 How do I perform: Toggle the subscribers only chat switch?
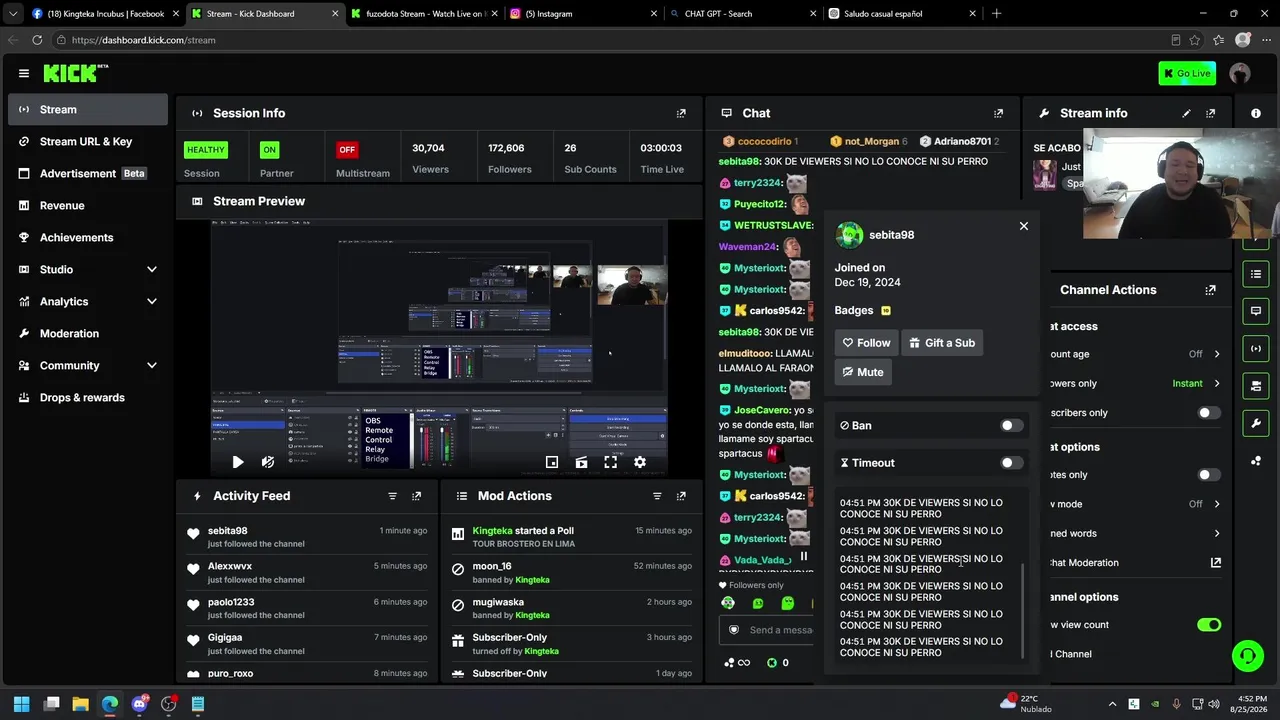(x=1209, y=413)
